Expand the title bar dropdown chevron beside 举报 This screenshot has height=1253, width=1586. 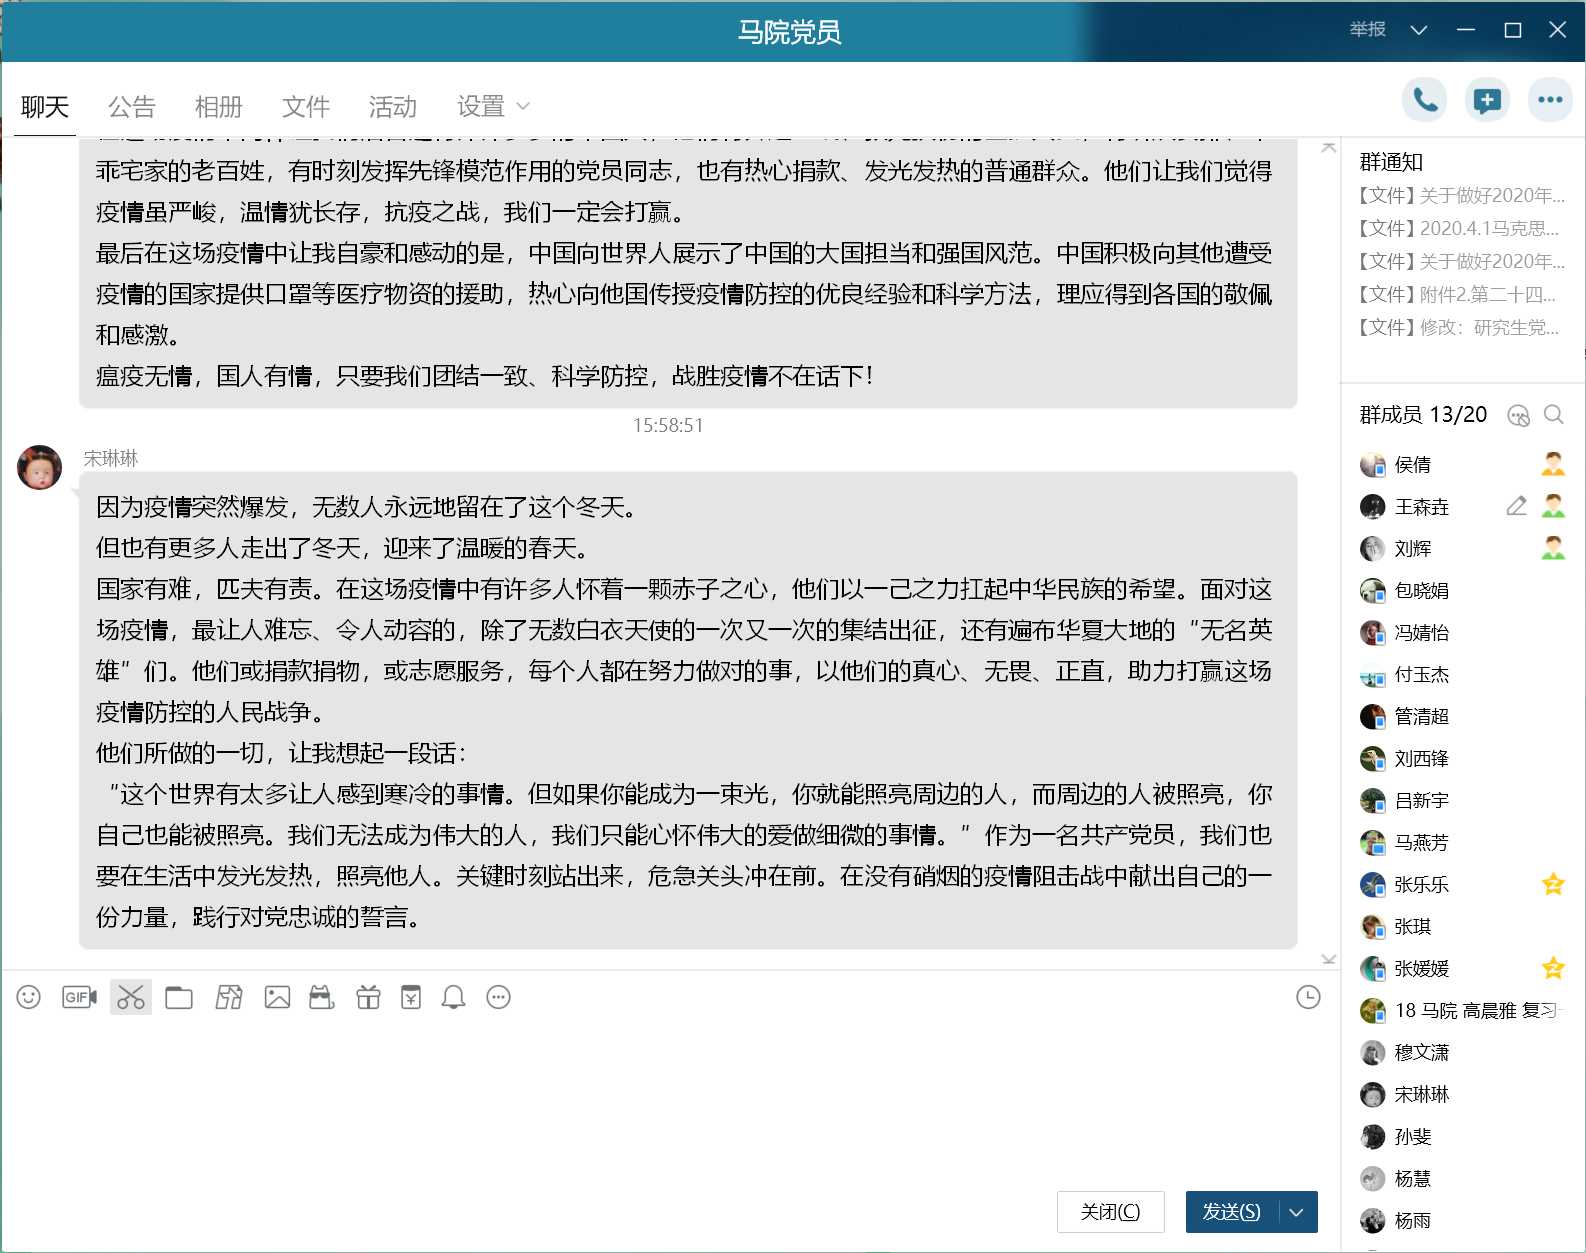coord(1418,30)
